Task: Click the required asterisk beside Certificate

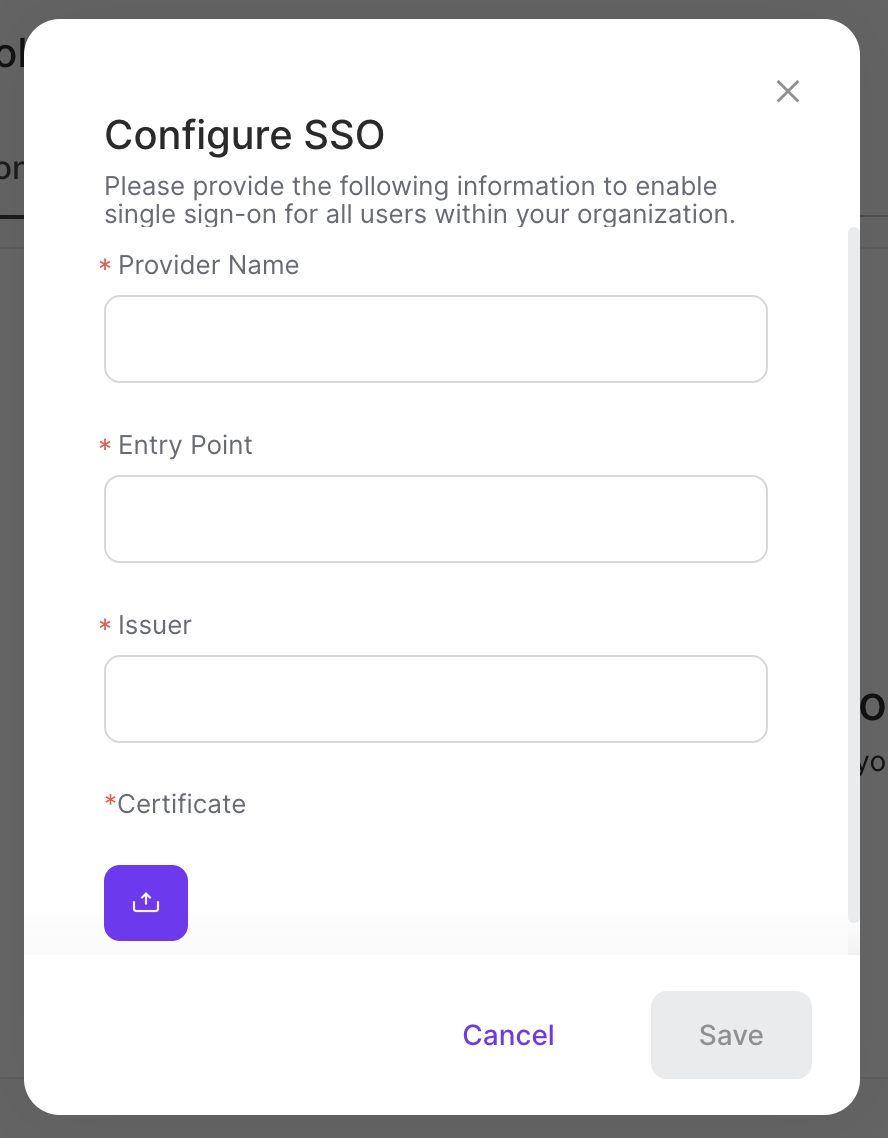Action: click(109, 804)
